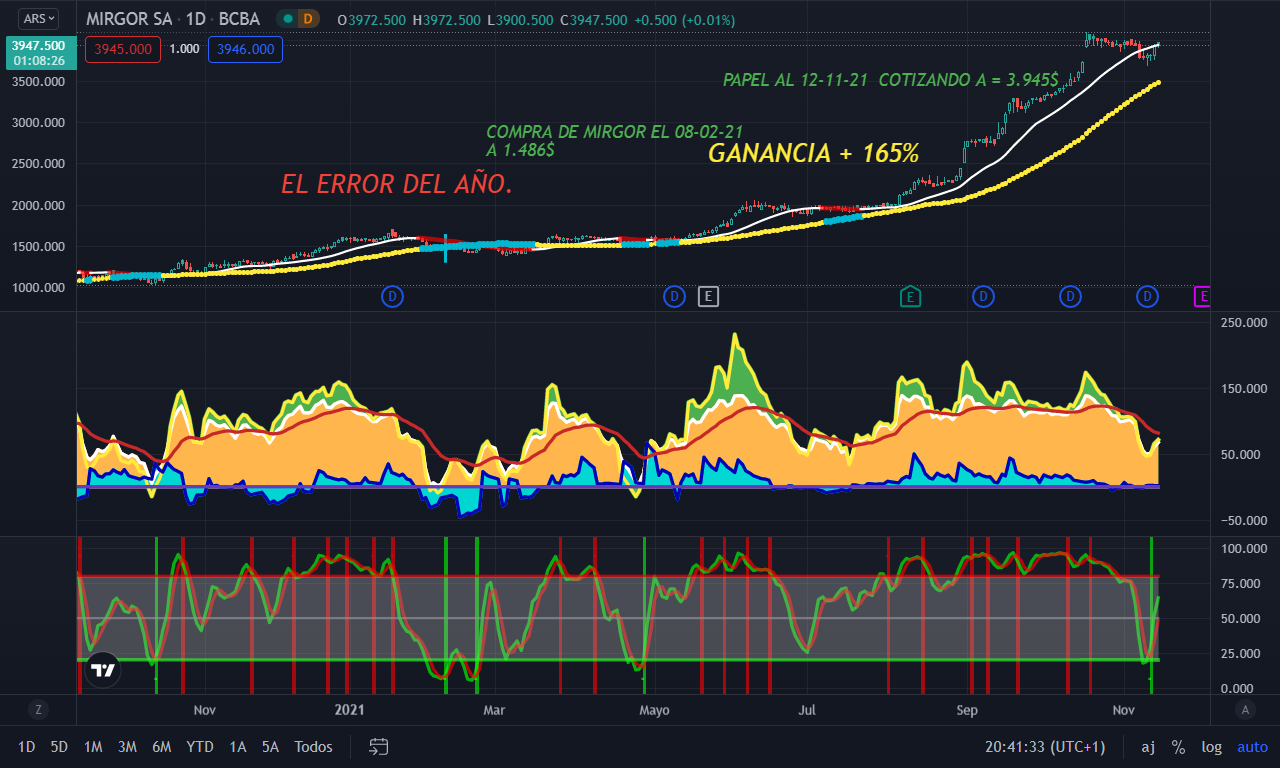Click the magenta E marker at right edge
Image resolution: width=1280 pixels, height=768 pixels.
pyautogui.click(x=1203, y=296)
